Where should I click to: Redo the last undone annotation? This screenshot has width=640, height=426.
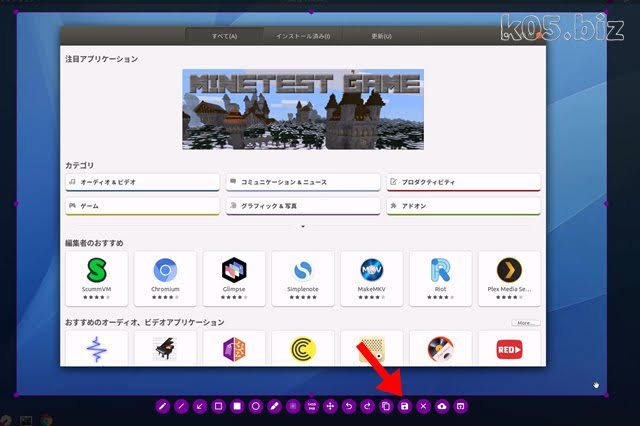click(368, 406)
